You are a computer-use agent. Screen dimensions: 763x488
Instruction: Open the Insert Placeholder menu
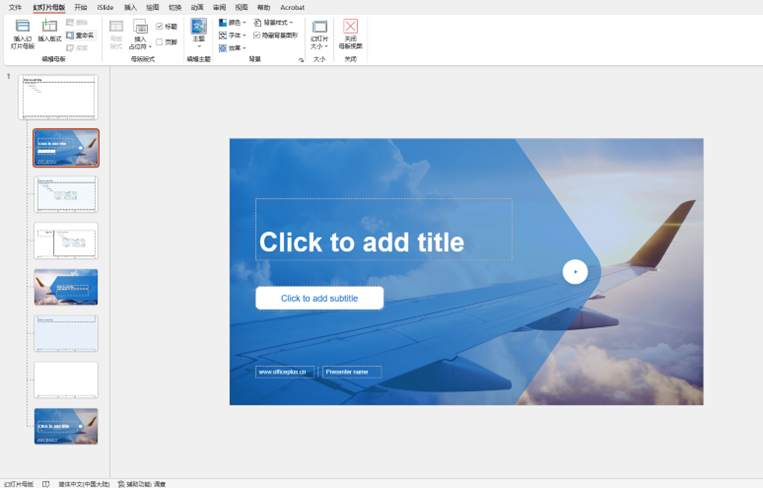click(x=141, y=34)
